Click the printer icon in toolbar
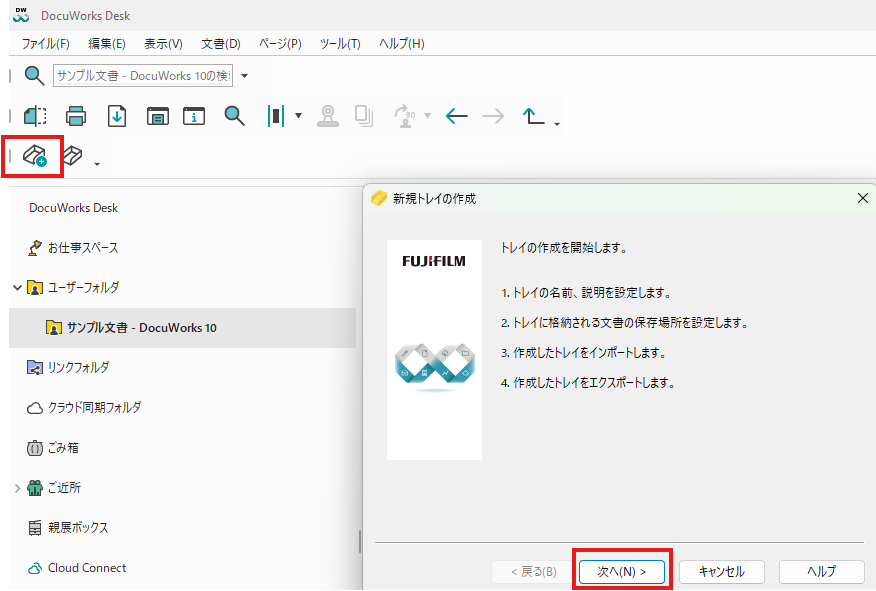Image resolution: width=876 pixels, height=591 pixels. (x=76, y=116)
